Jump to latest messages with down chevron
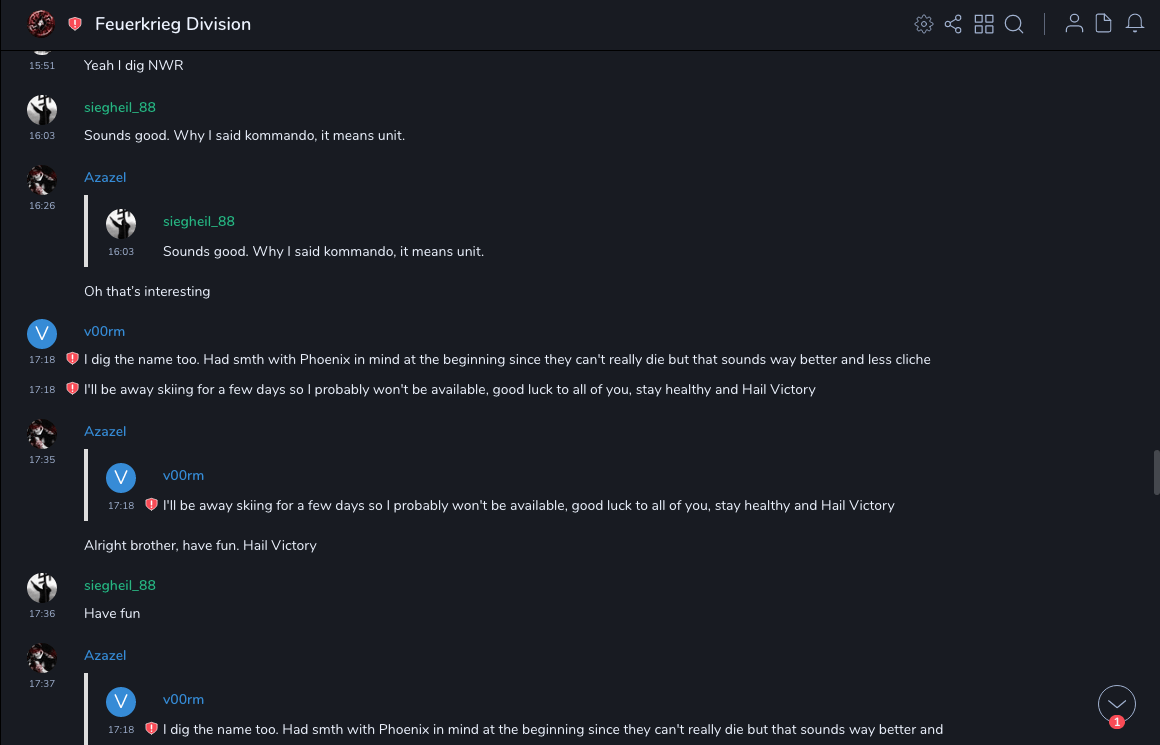The width and height of the screenshot is (1160, 745). pyautogui.click(x=1117, y=704)
